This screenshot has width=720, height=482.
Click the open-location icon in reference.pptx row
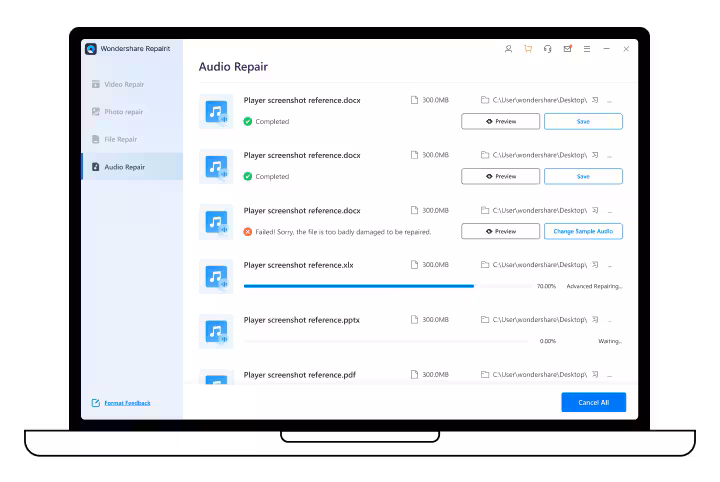pyautogui.click(x=595, y=319)
